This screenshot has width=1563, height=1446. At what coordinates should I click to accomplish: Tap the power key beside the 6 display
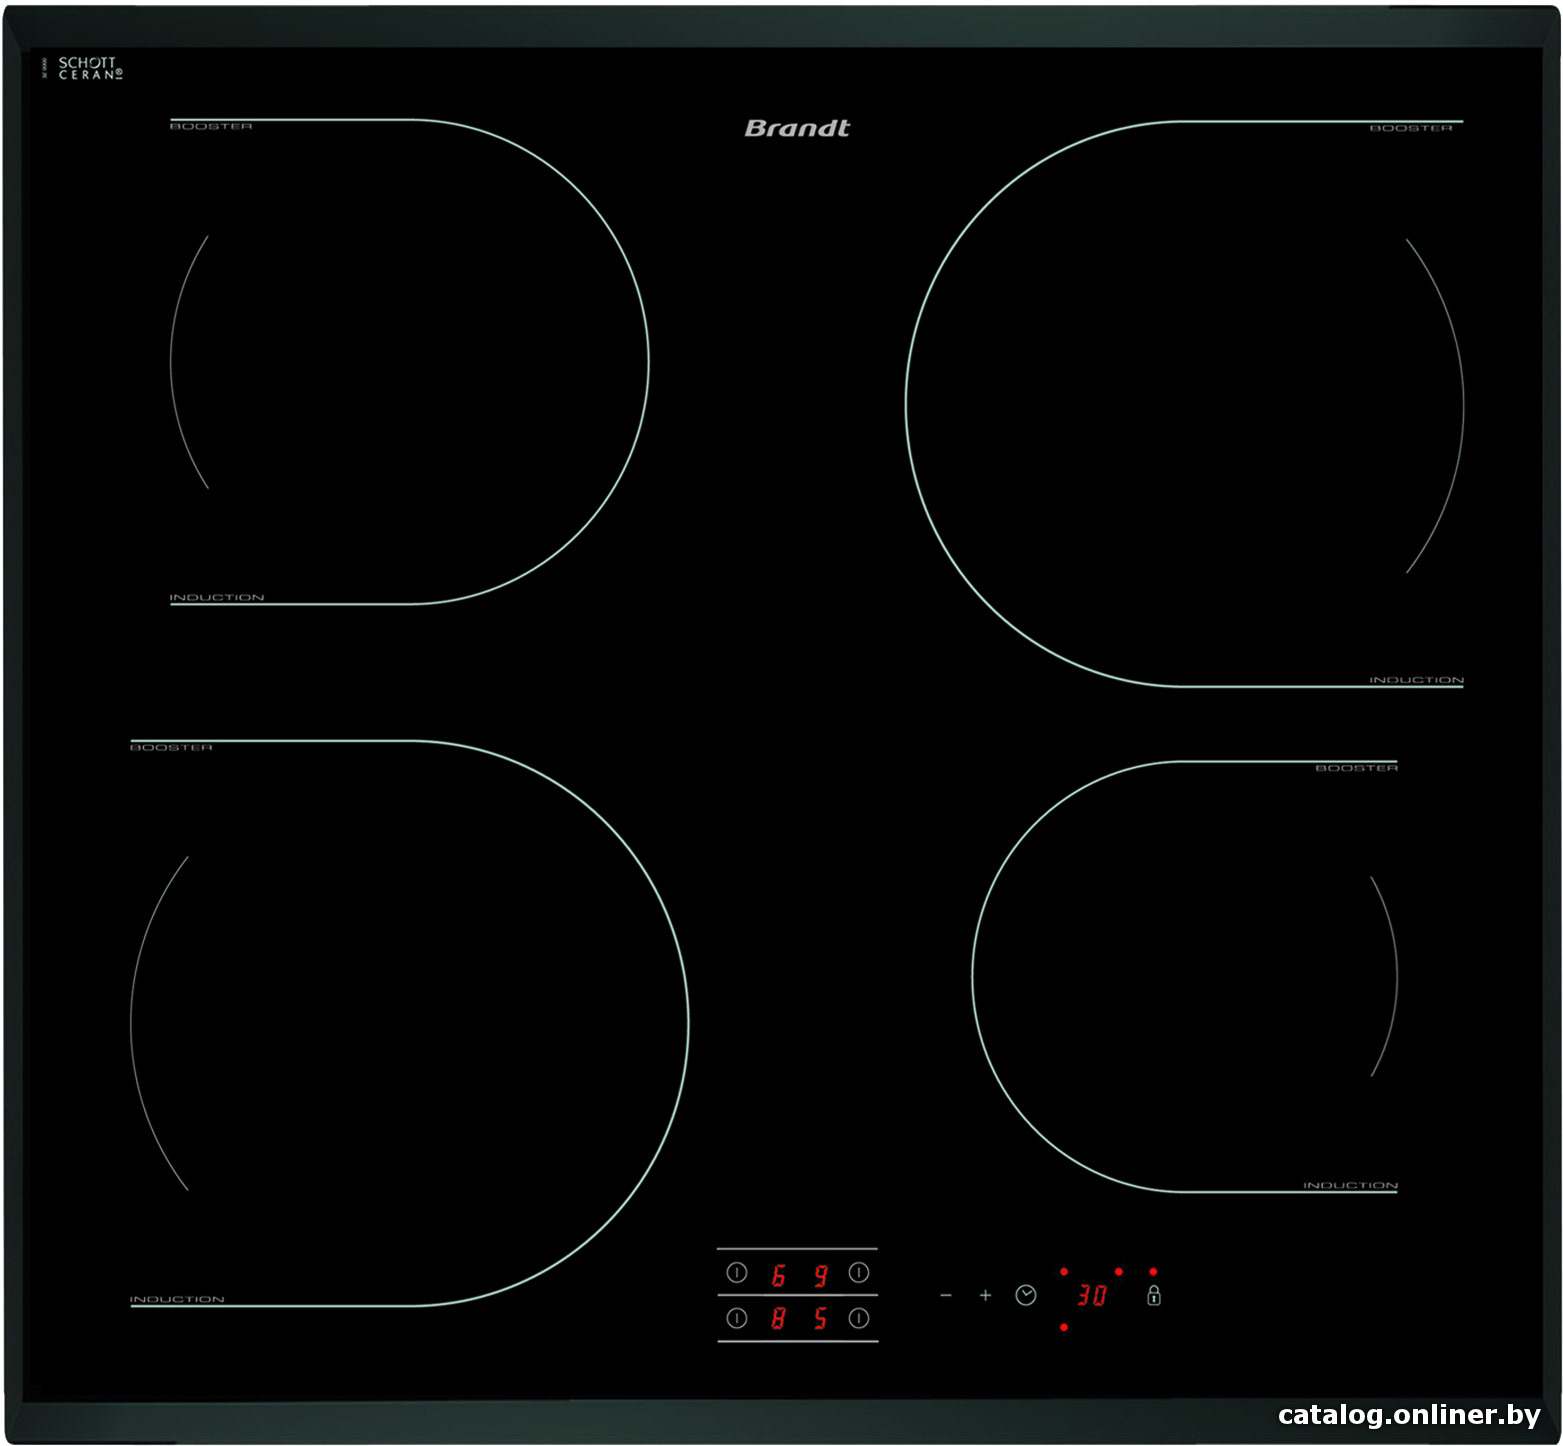737,1273
